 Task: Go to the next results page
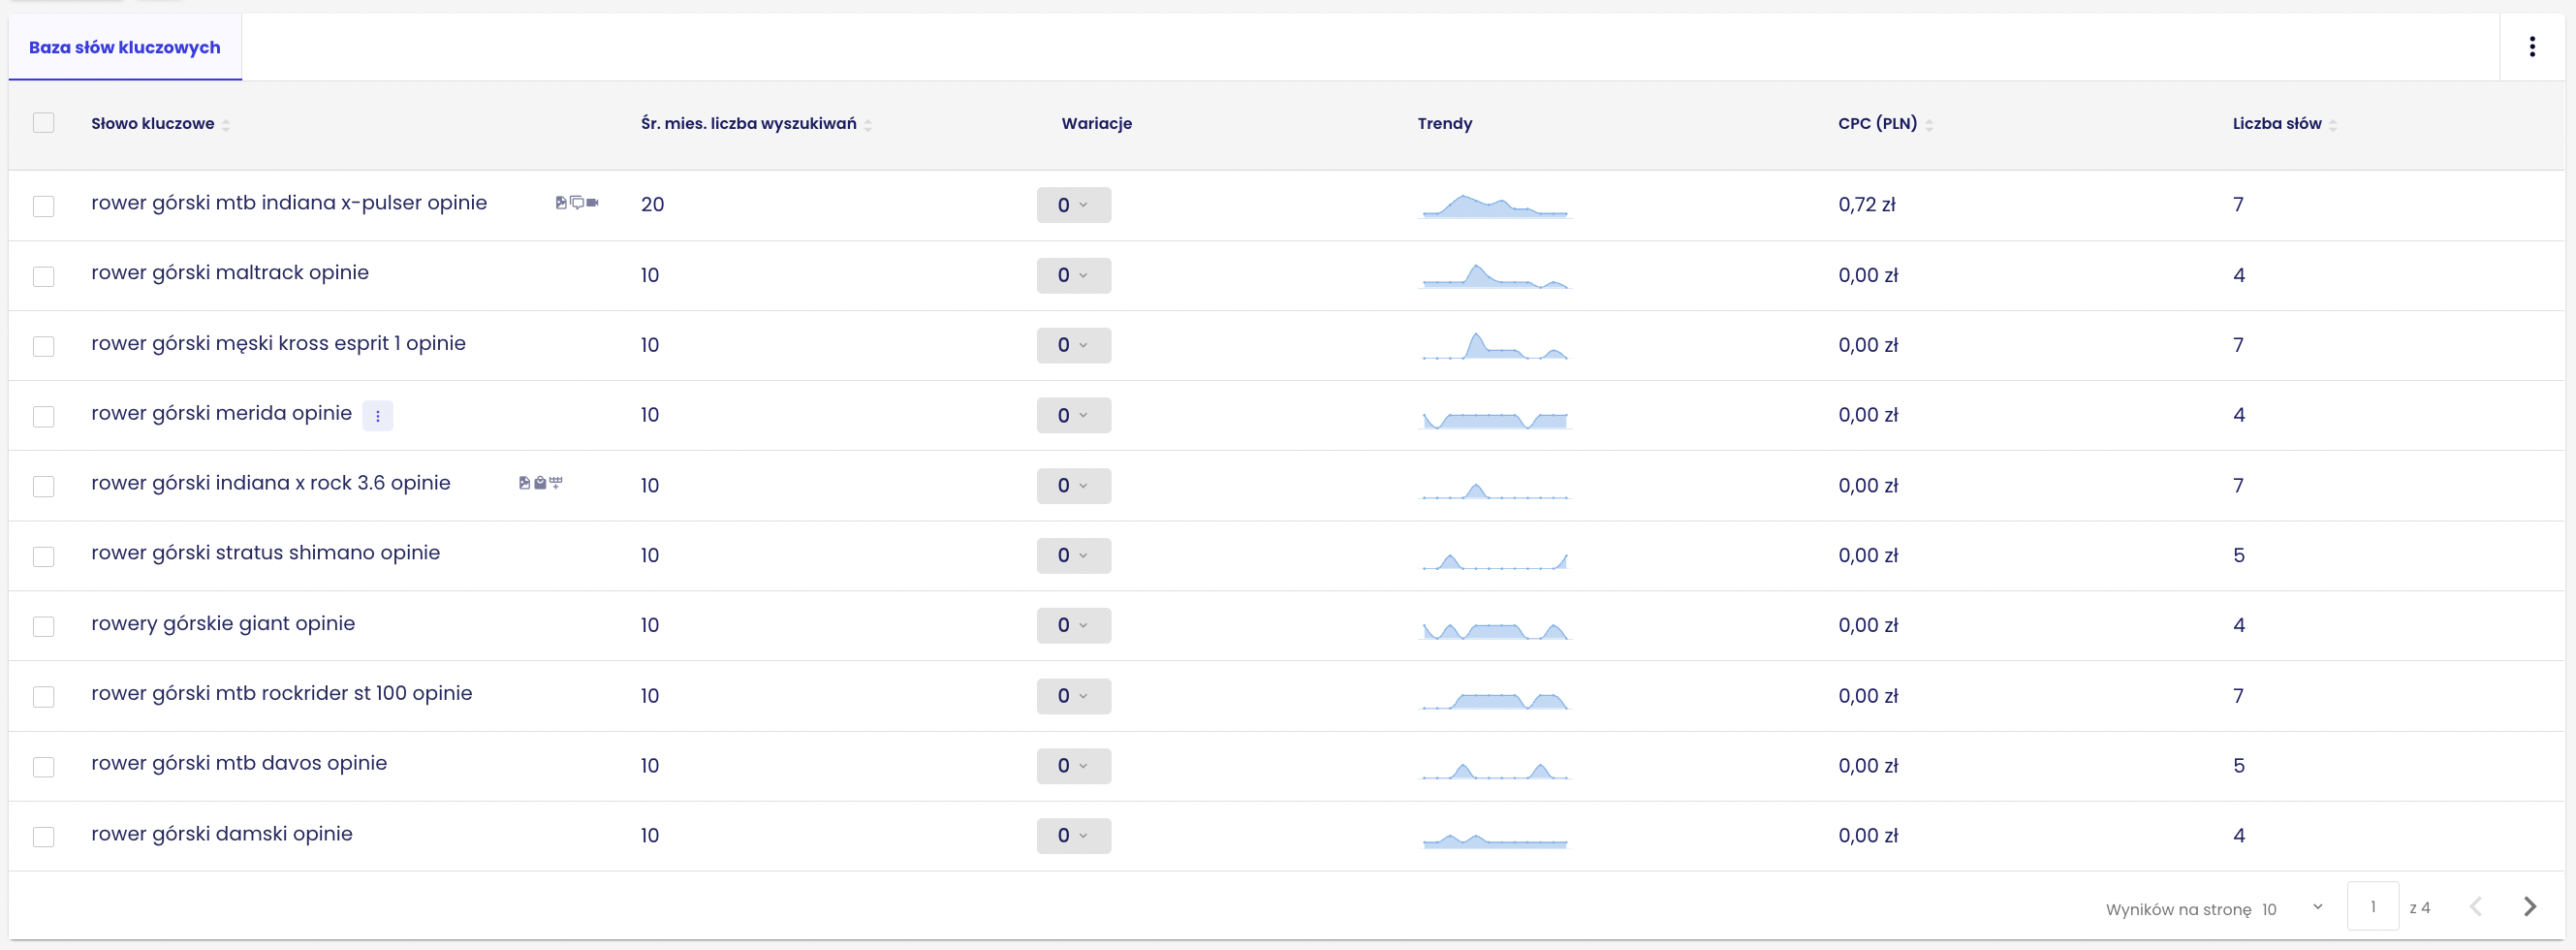pos(2530,907)
